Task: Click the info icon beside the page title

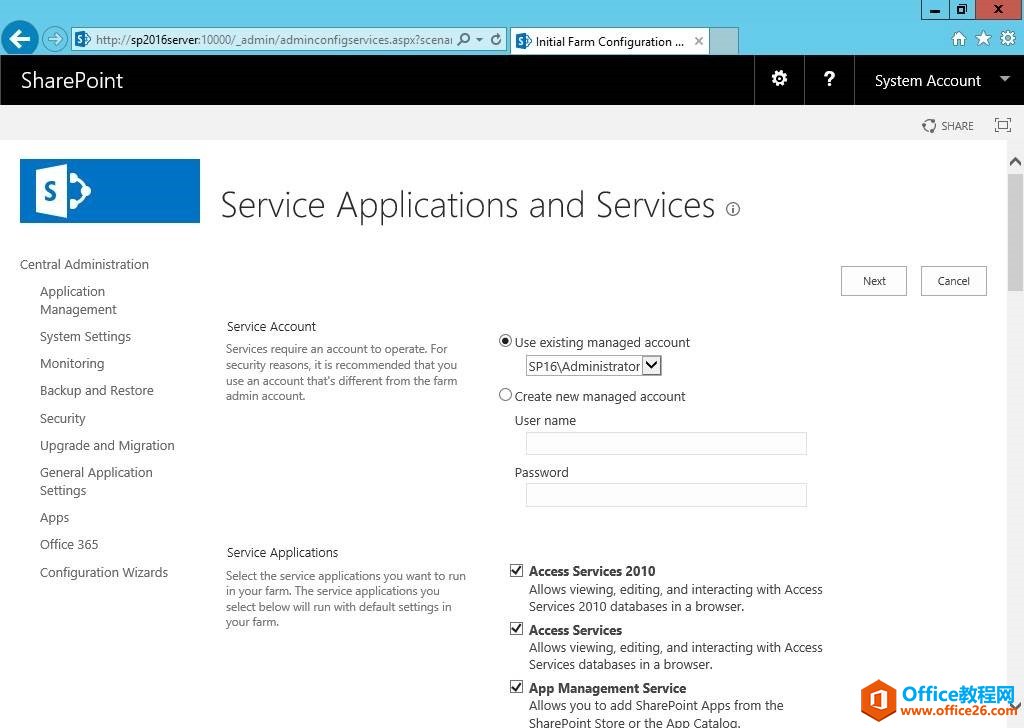Action: pos(733,209)
